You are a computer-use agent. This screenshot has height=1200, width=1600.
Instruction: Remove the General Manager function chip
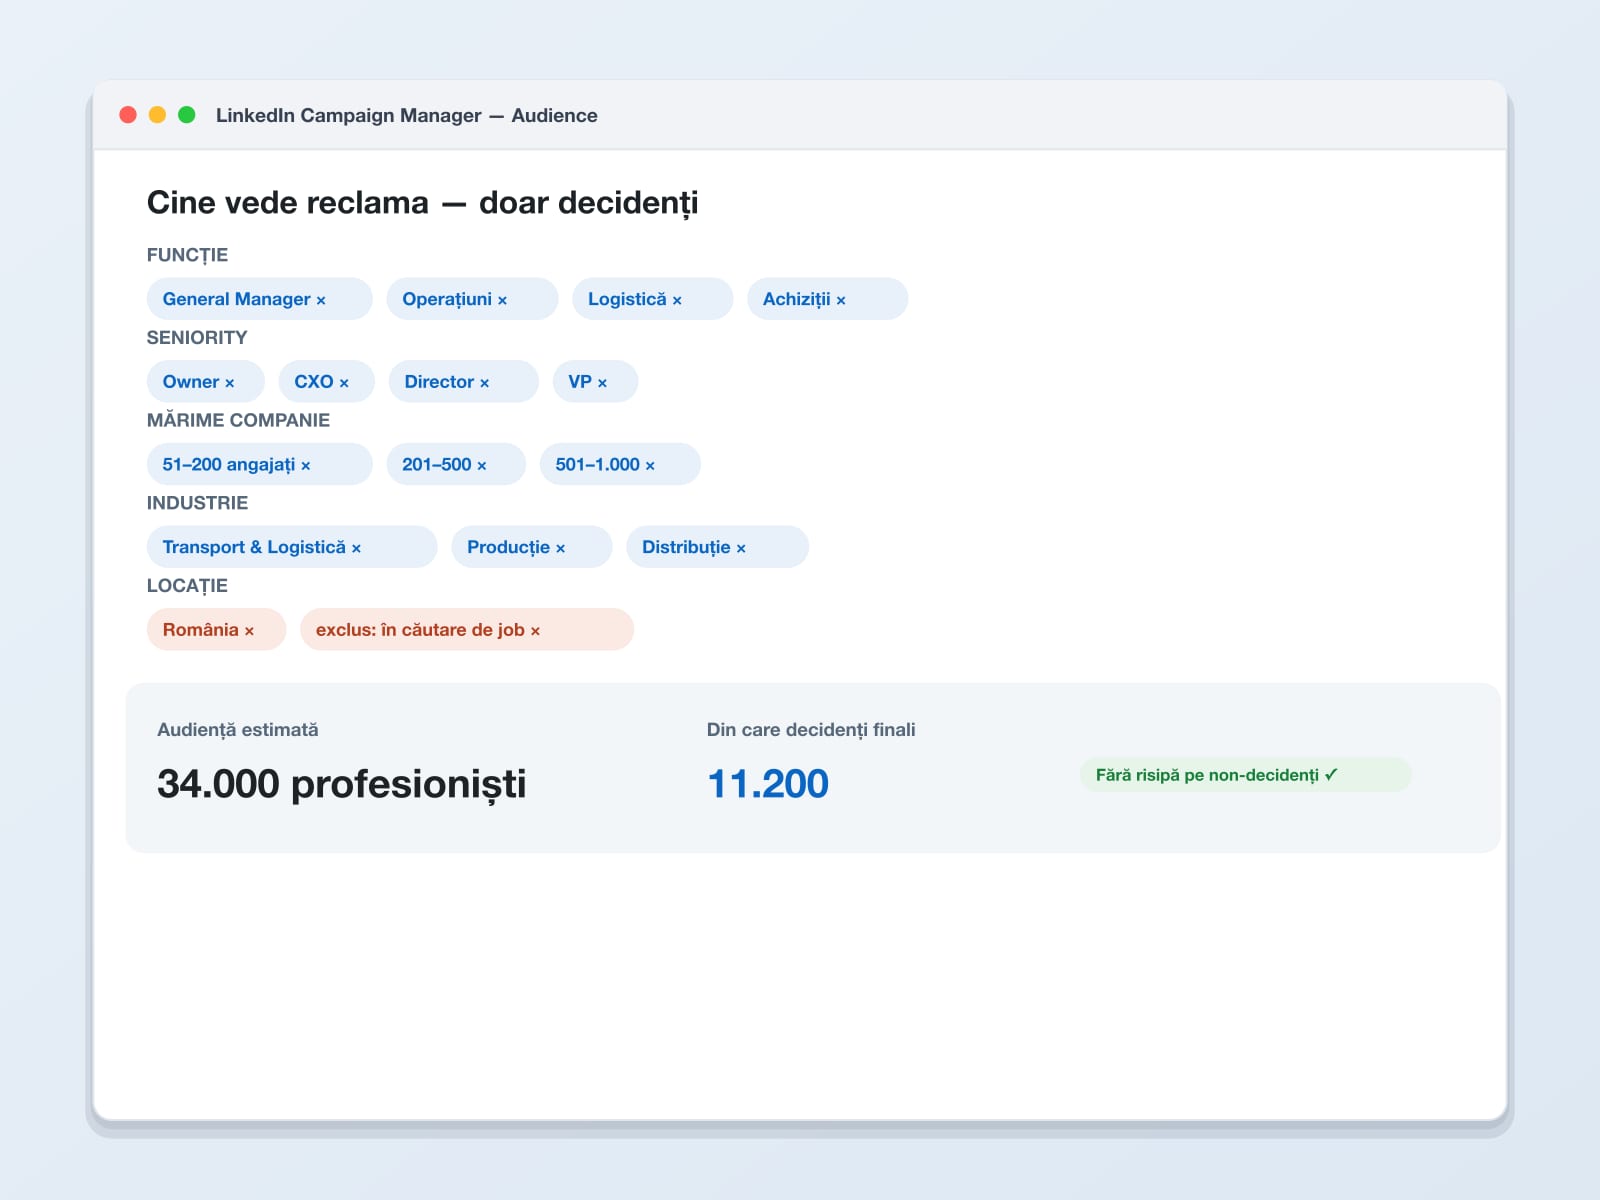(321, 300)
